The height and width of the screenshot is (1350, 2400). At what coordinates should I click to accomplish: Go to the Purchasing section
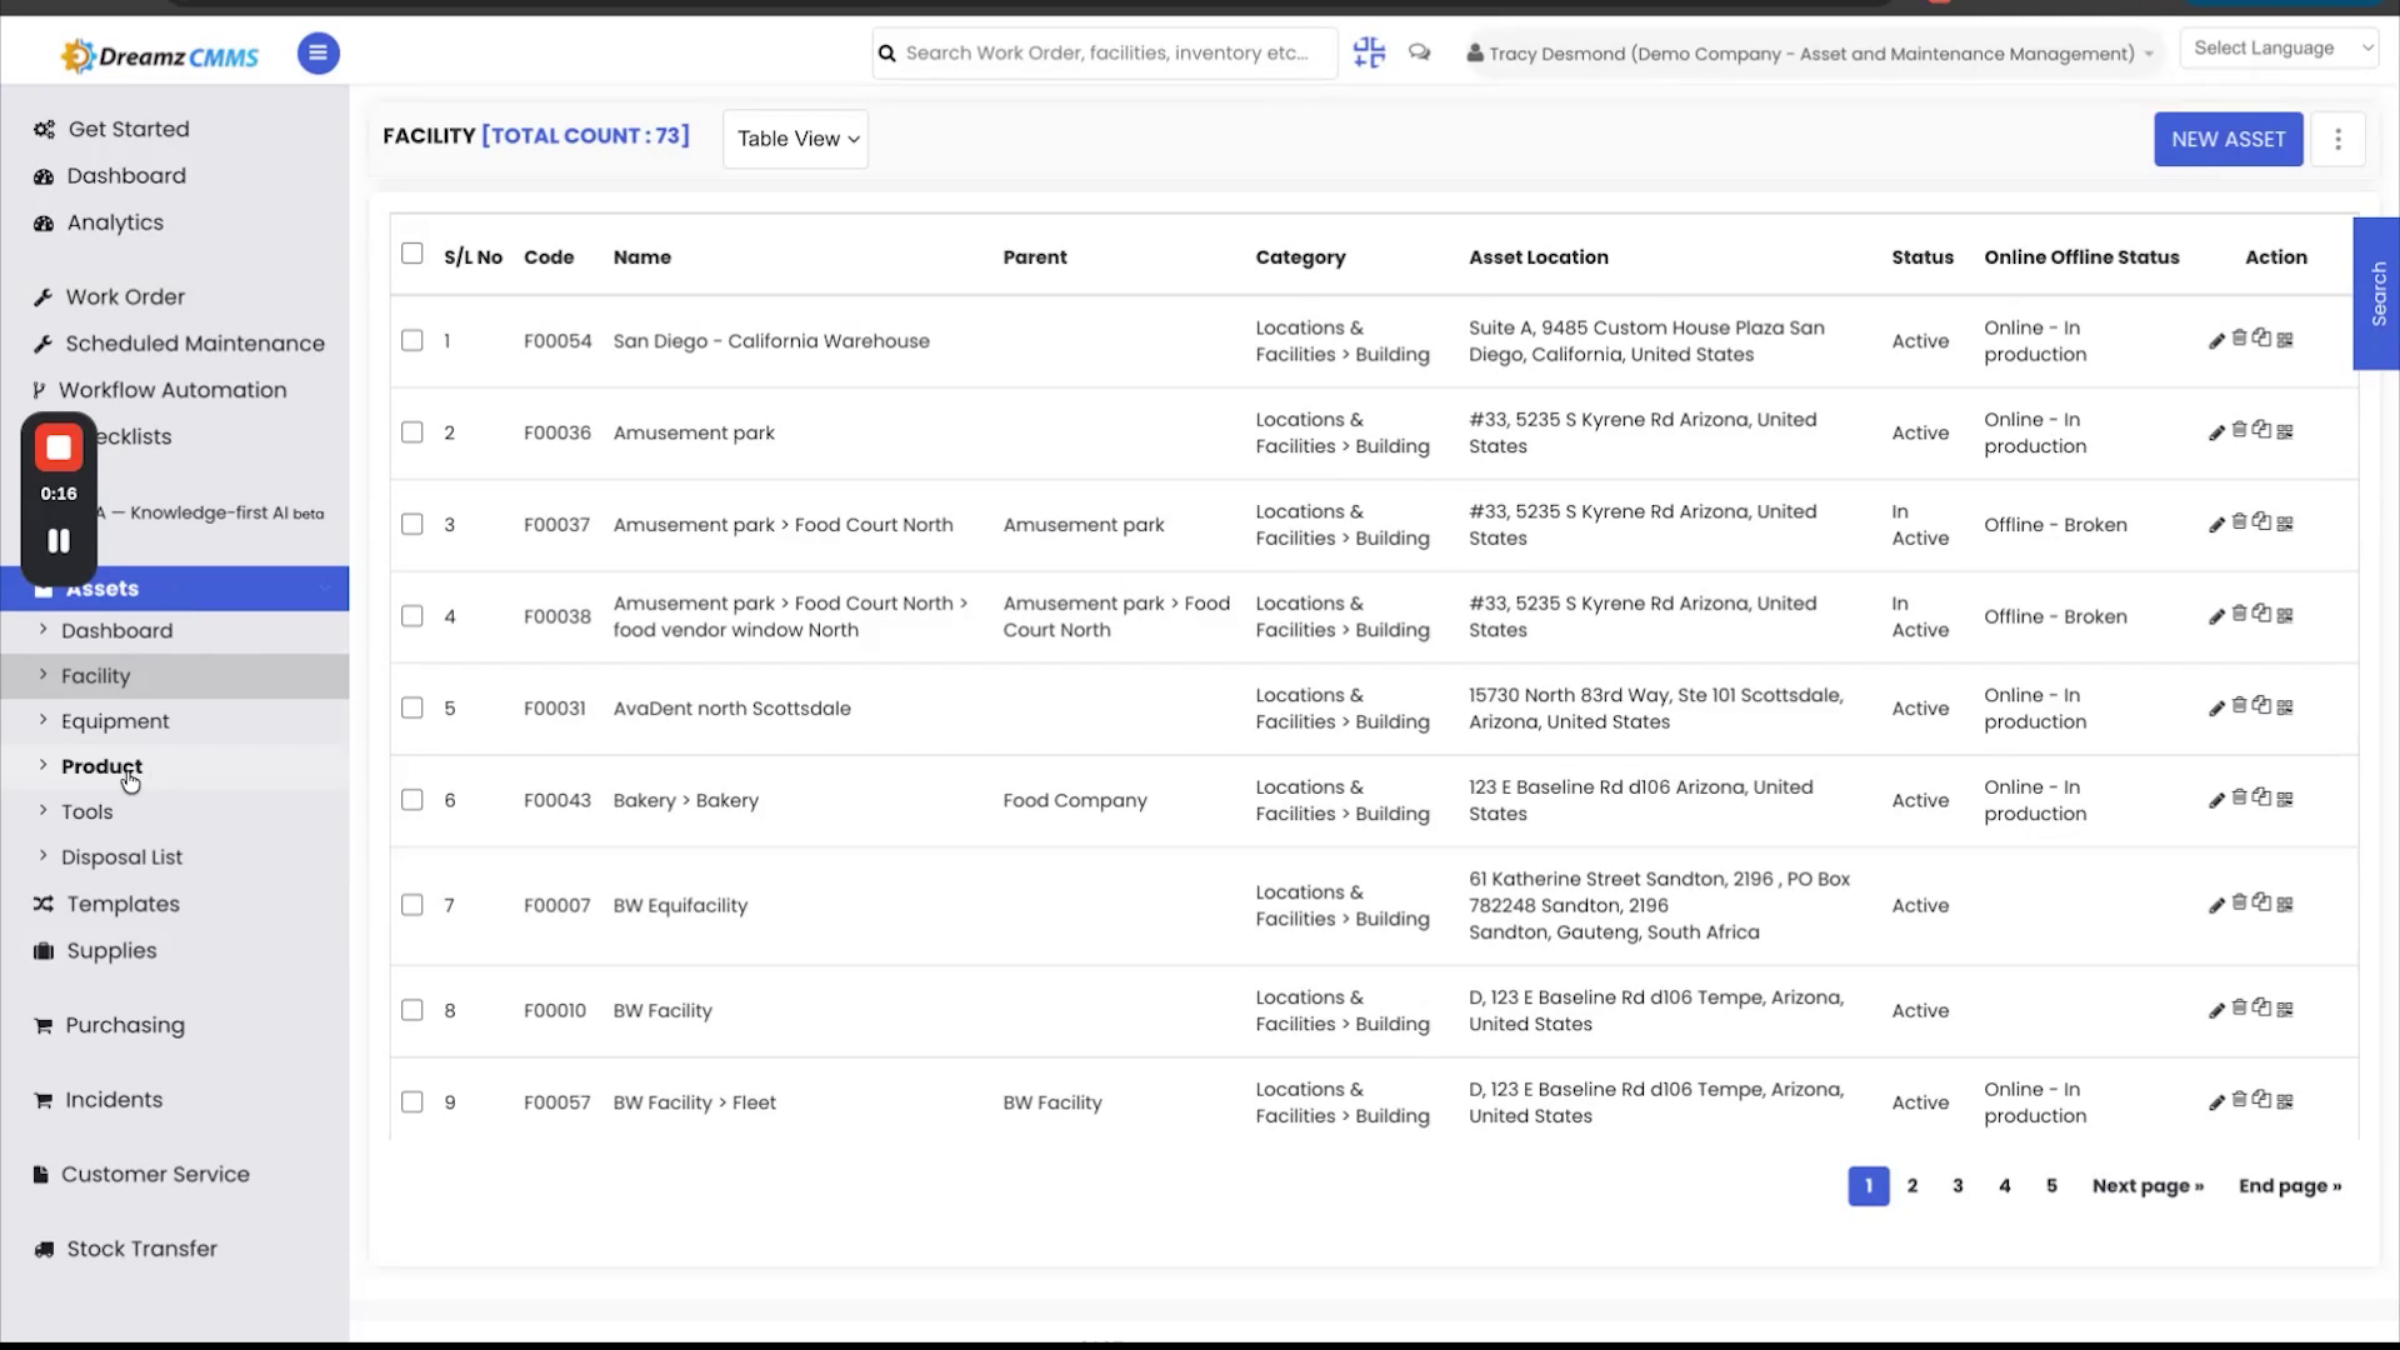point(125,1025)
